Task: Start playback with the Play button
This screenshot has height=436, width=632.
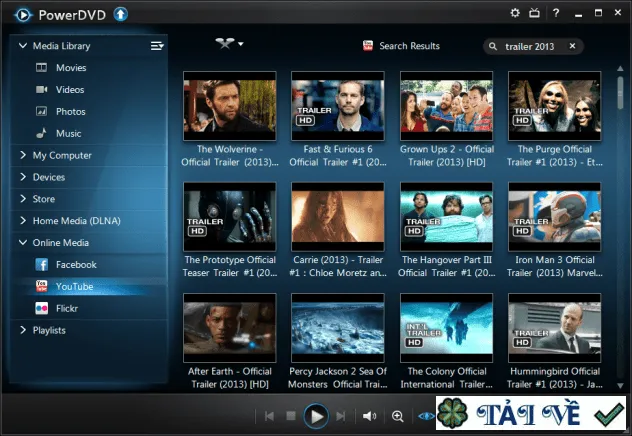Action: pyautogui.click(x=316, y=416)
